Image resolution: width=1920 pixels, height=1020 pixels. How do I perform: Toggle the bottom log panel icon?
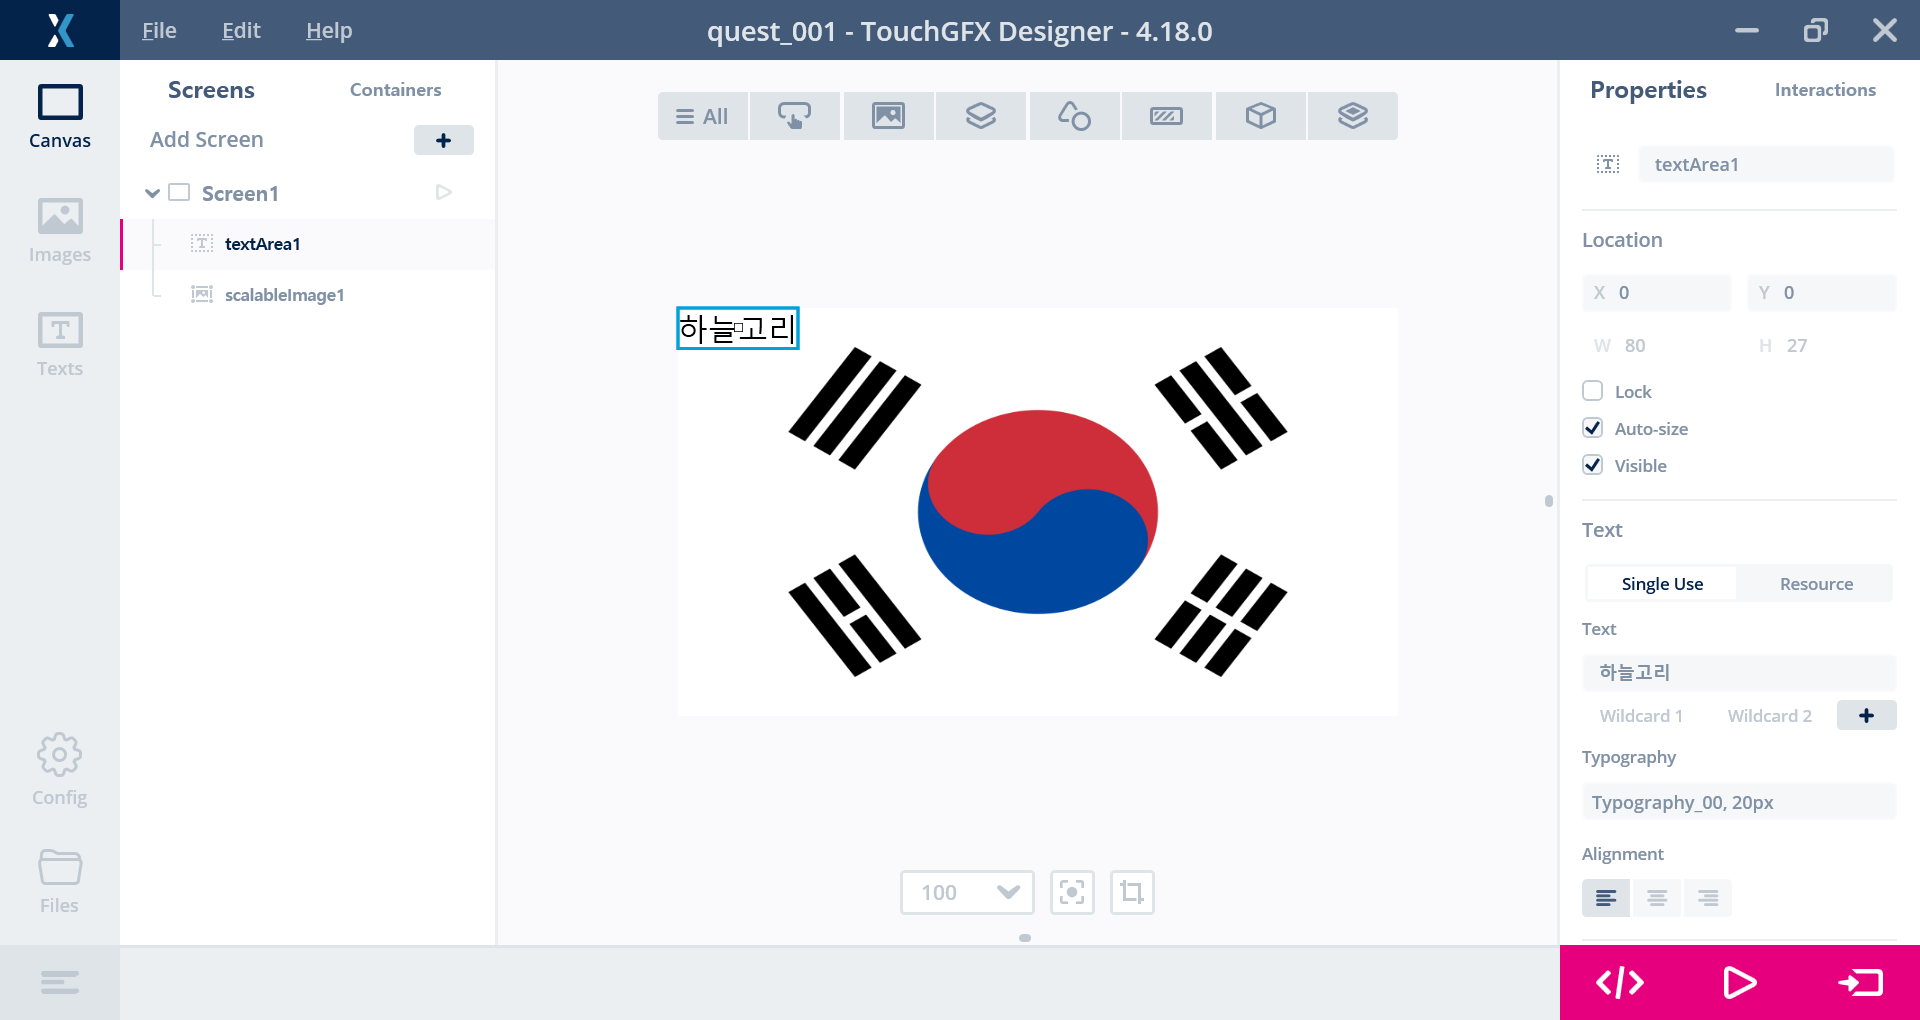[60, 983]
